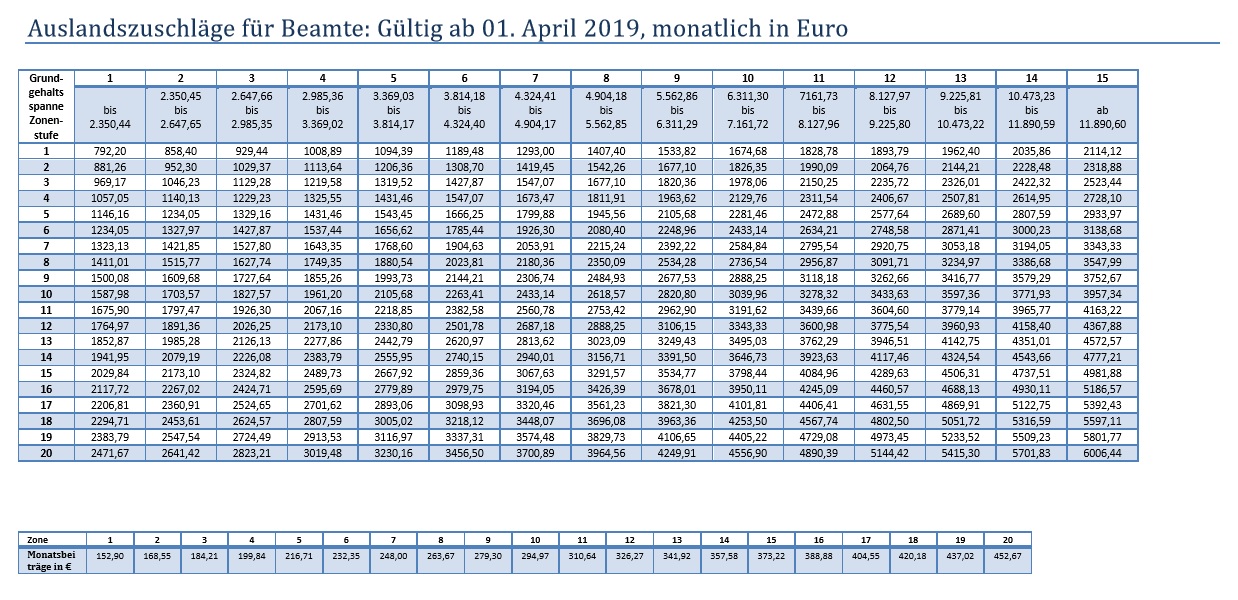Click monthly amount 152,90 for zone 1
This screenshot has height=600, width=1238.
110,554
